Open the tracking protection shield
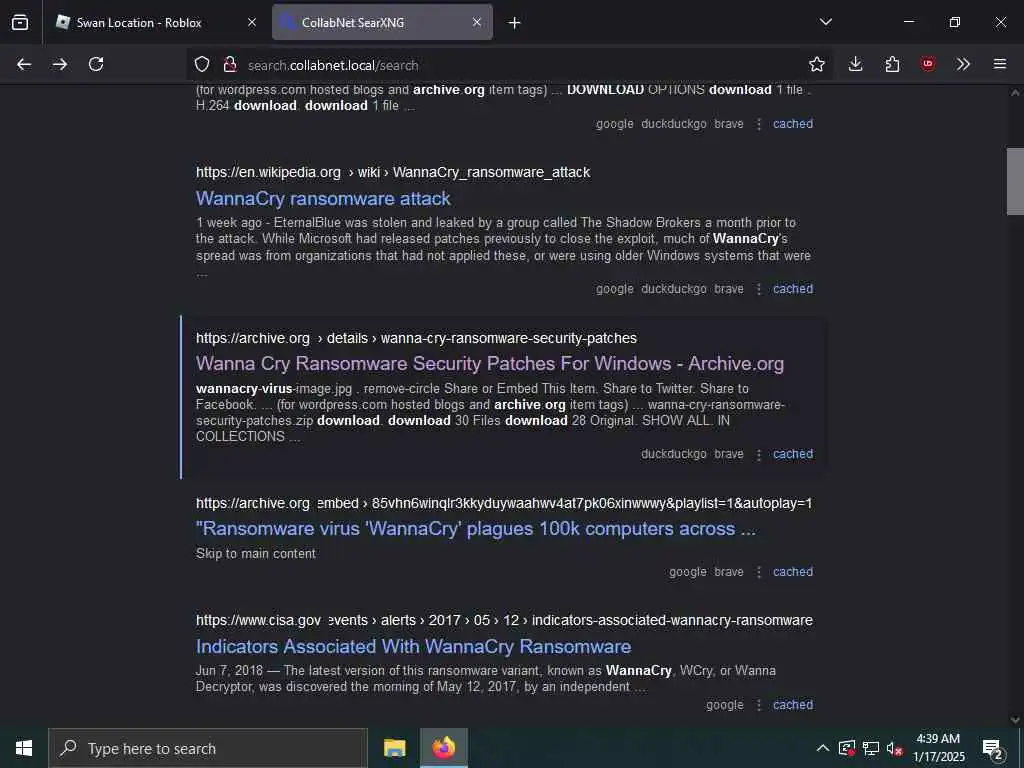1024x768 pixels. click(x=202, y=64)
